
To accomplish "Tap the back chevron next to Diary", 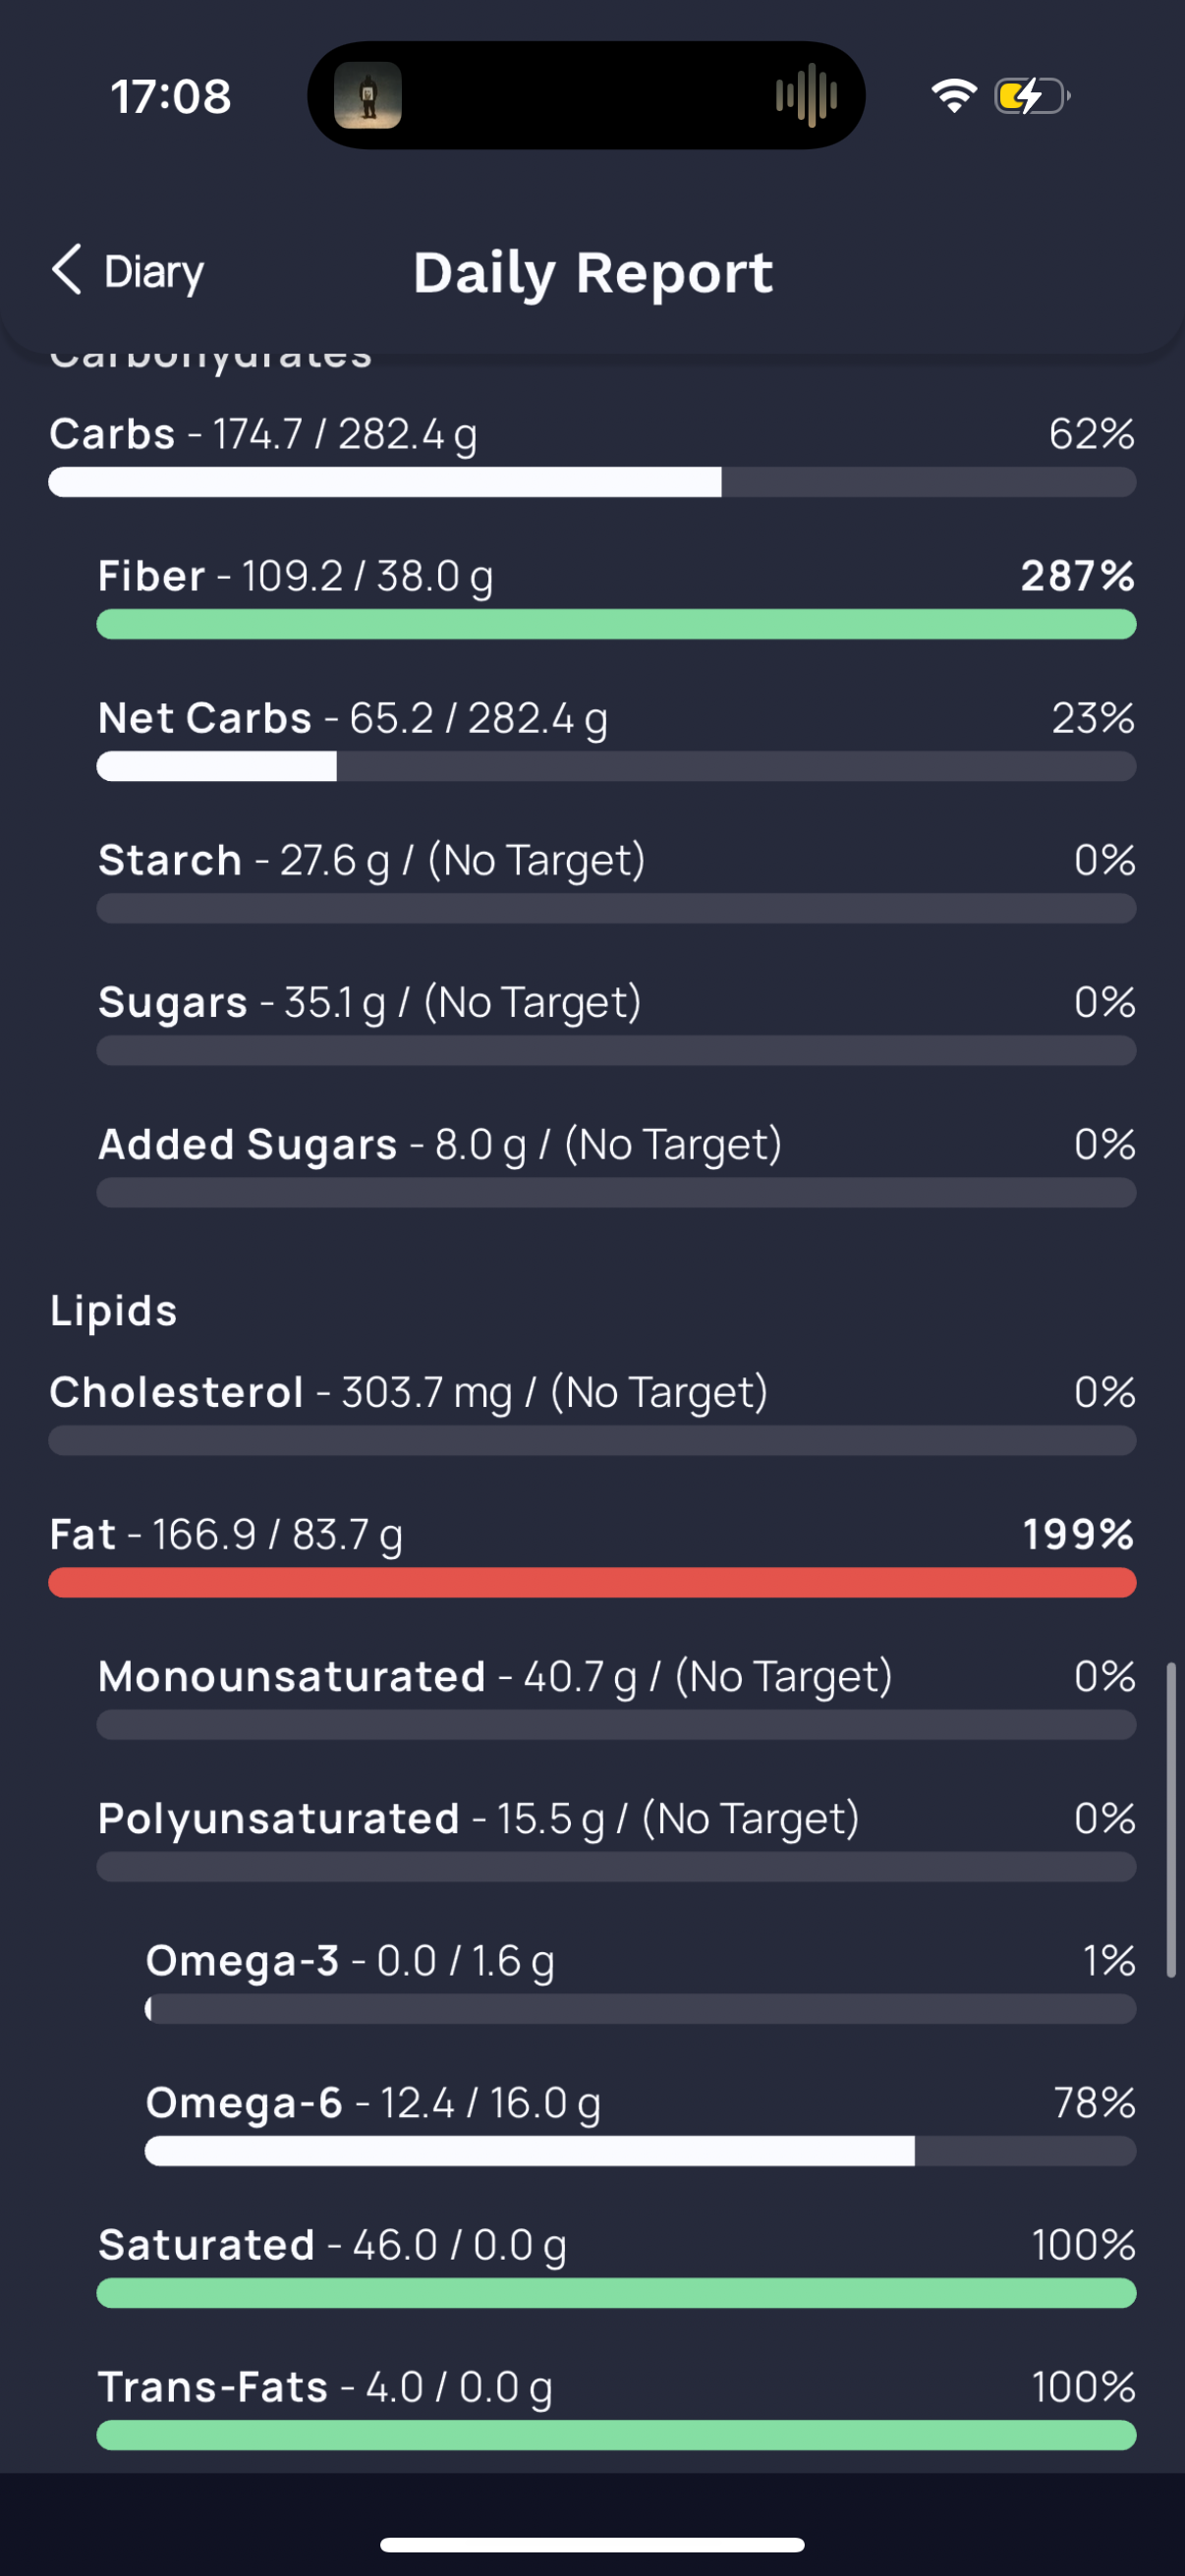I will pos(67,270).
